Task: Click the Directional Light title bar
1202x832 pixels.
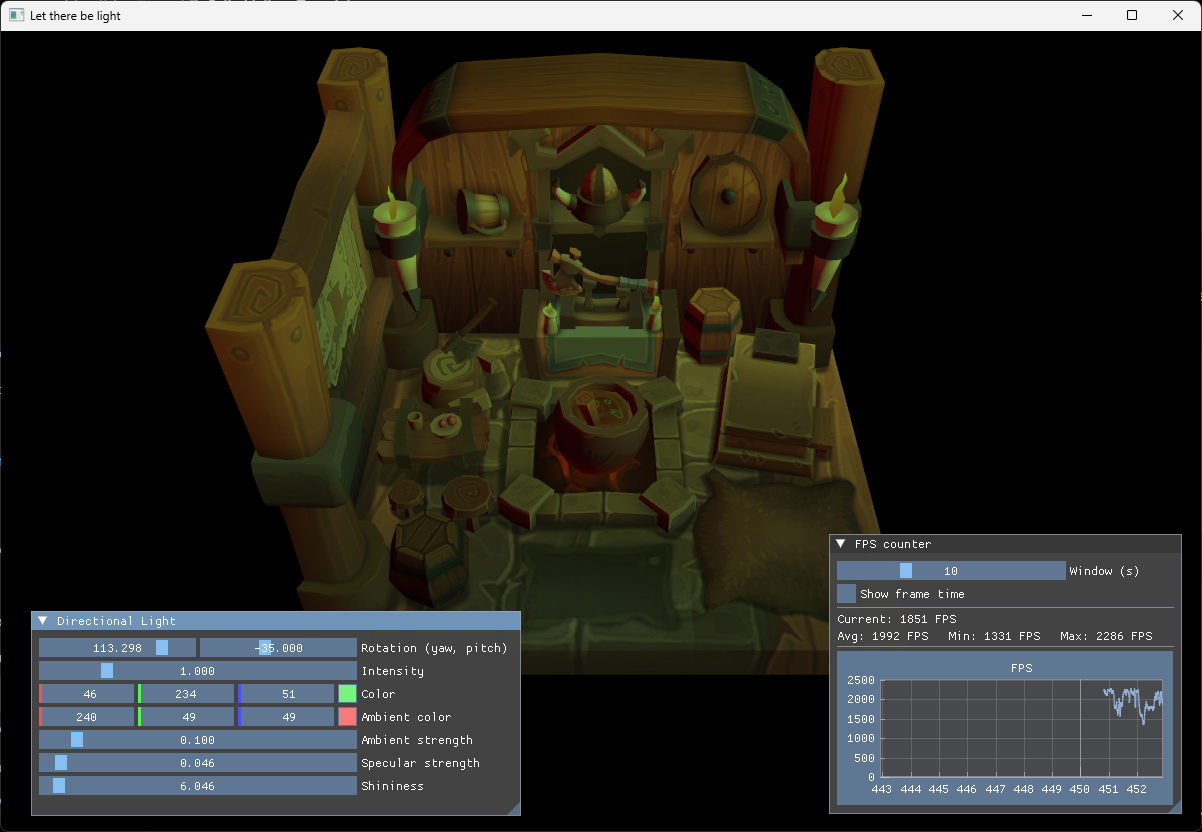Action: coord(276,621)
